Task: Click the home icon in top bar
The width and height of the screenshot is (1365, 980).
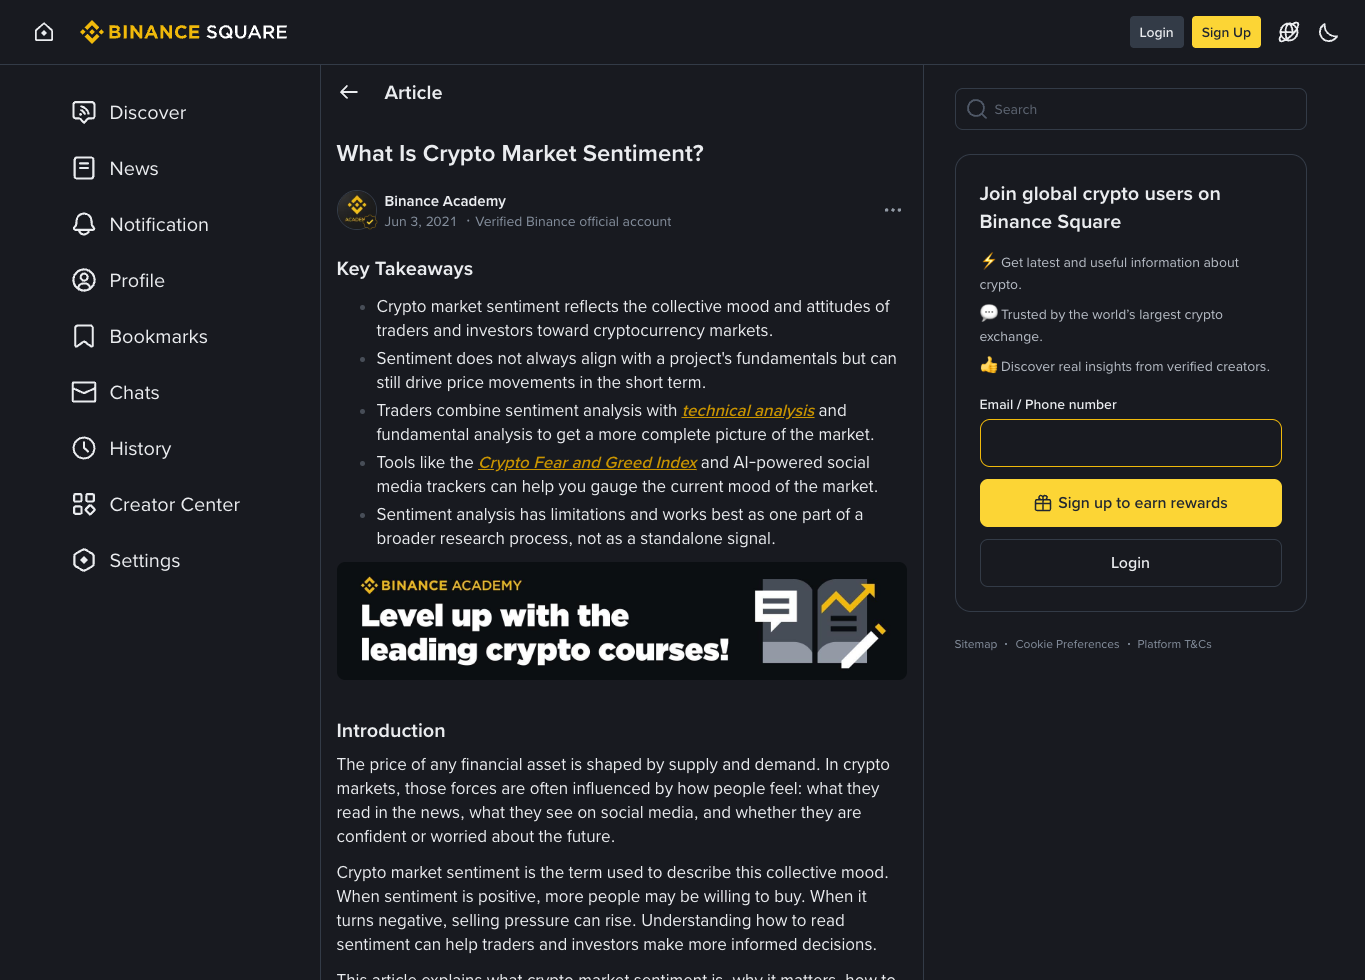Action: point(44,32)
